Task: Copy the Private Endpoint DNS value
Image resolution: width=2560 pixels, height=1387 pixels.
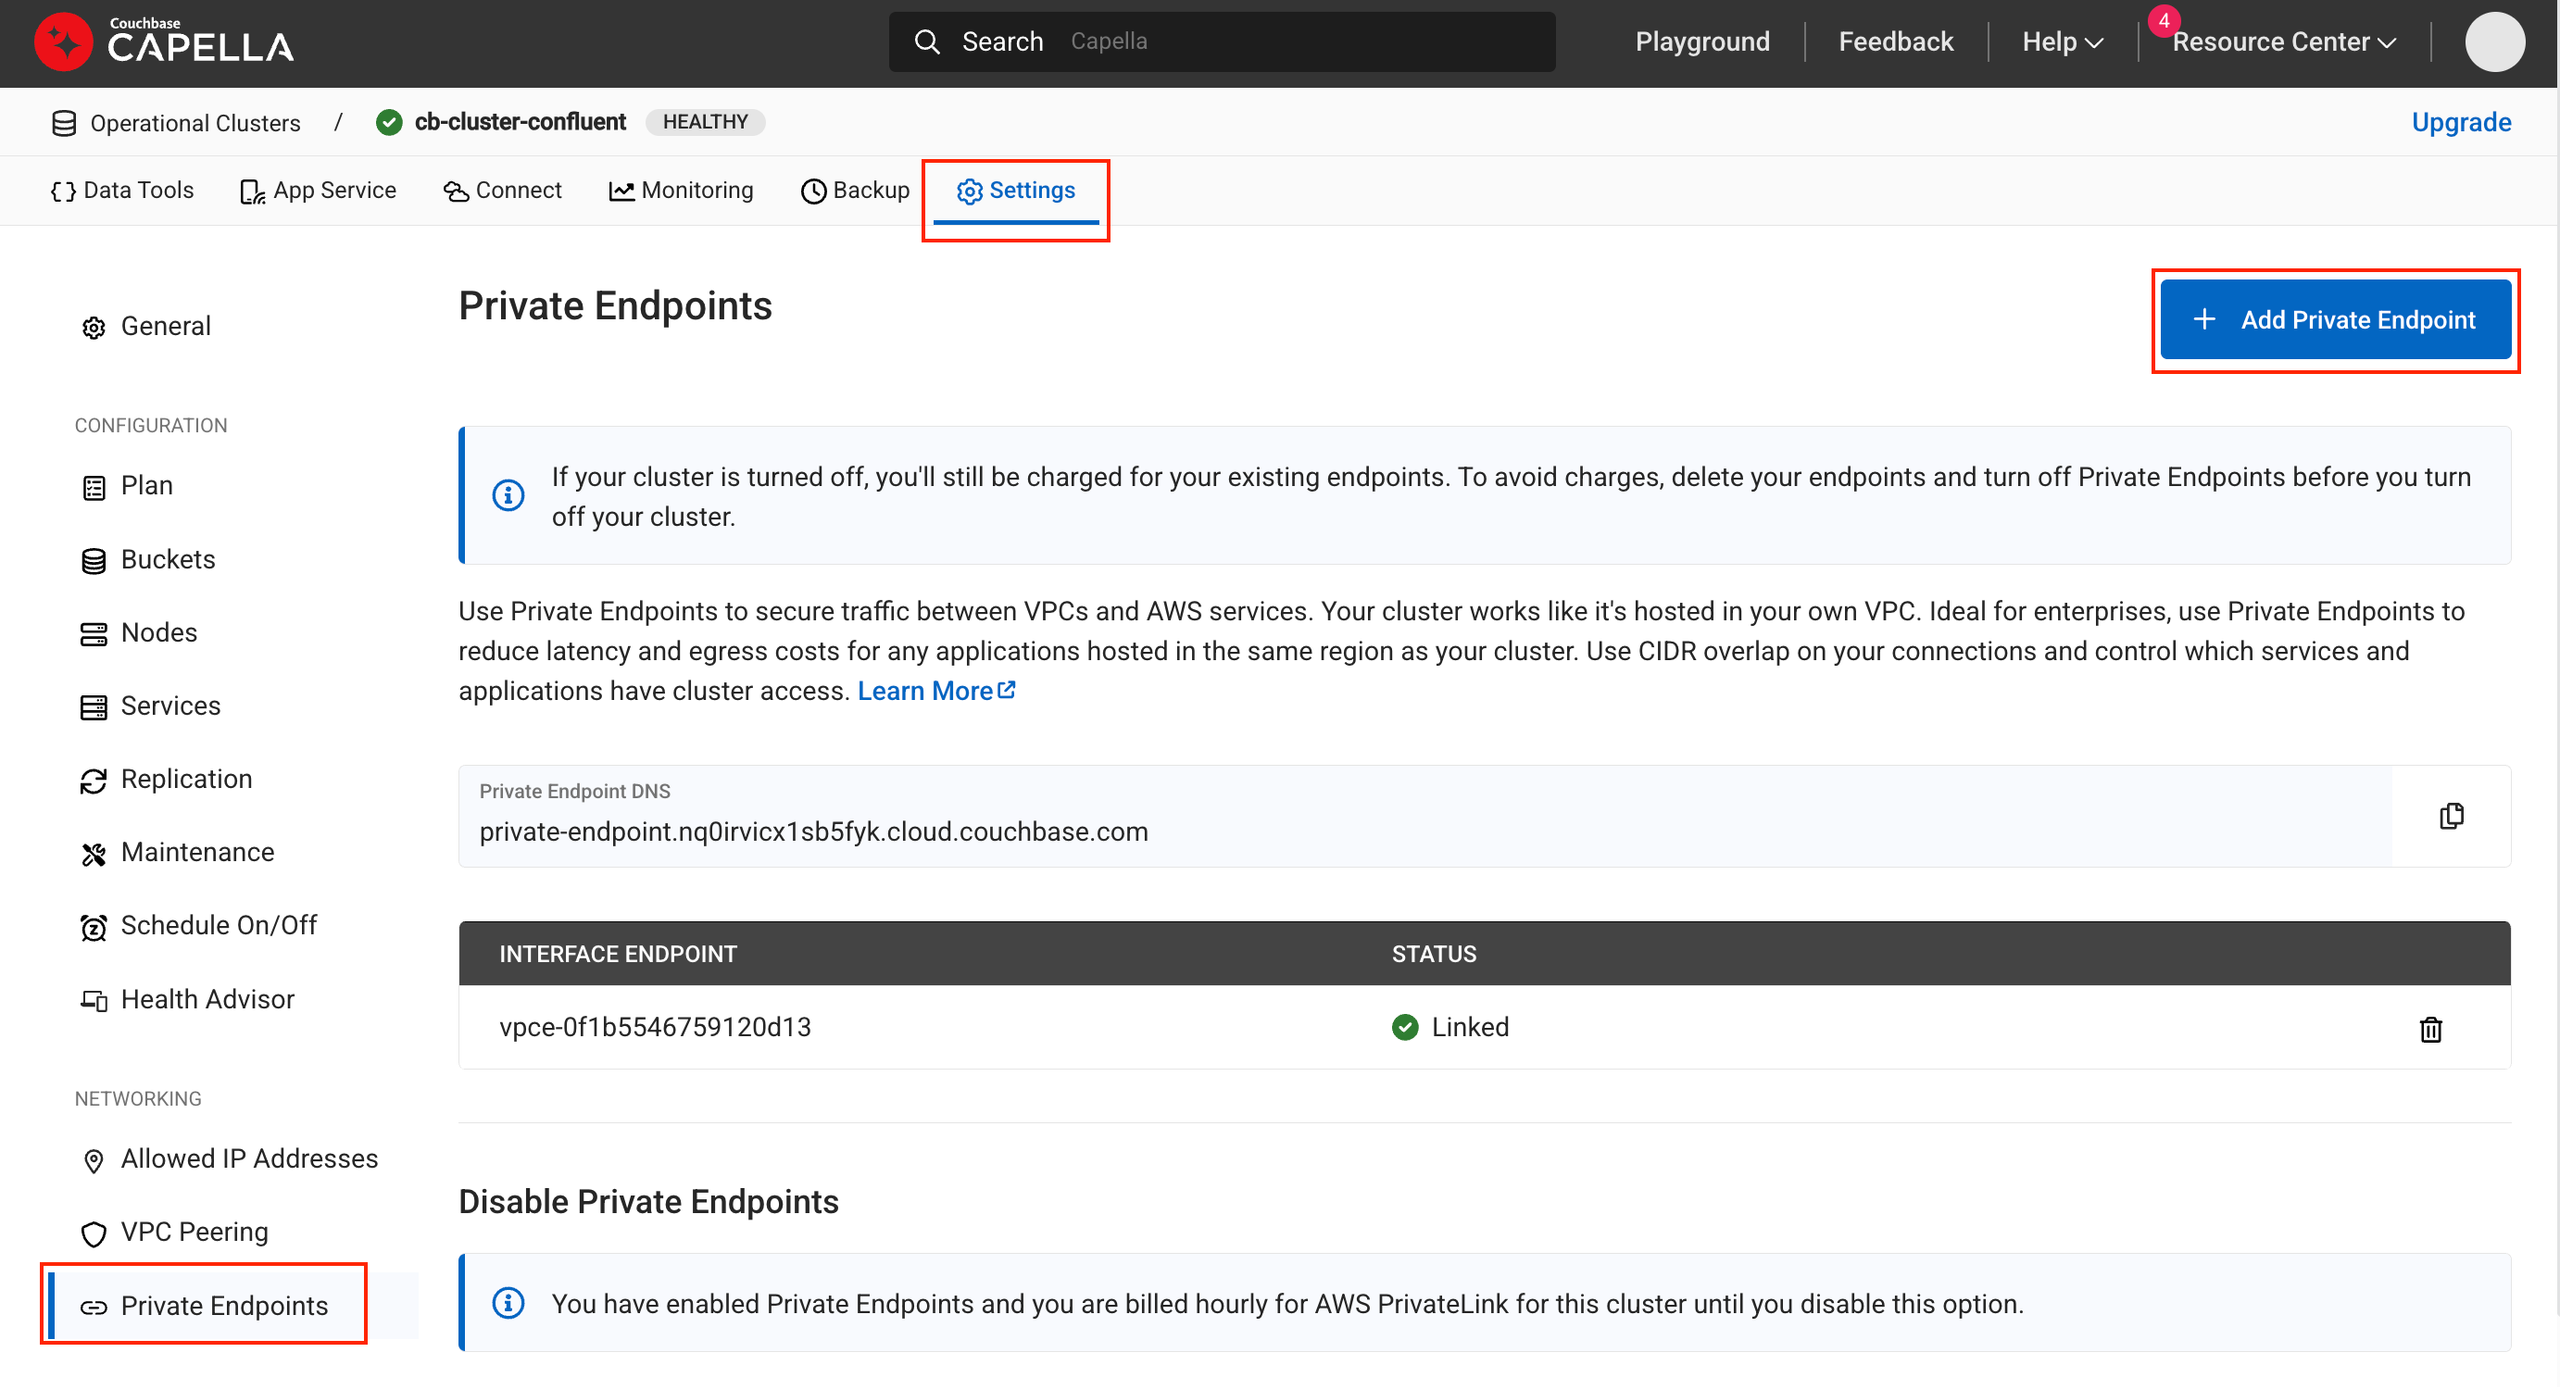Action: click(x=2450, y=816)
